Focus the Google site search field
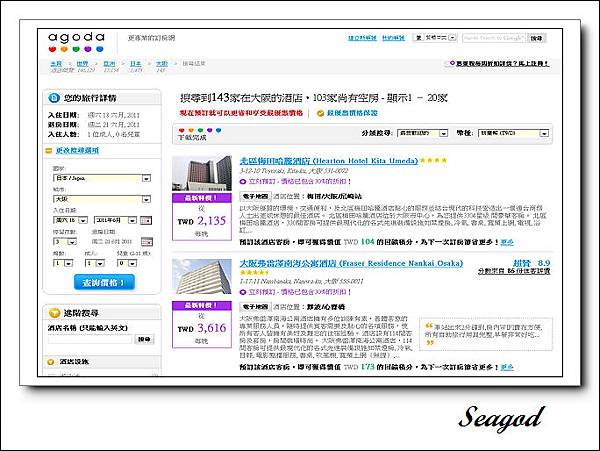The image size is (600, 451). (493, 38)
